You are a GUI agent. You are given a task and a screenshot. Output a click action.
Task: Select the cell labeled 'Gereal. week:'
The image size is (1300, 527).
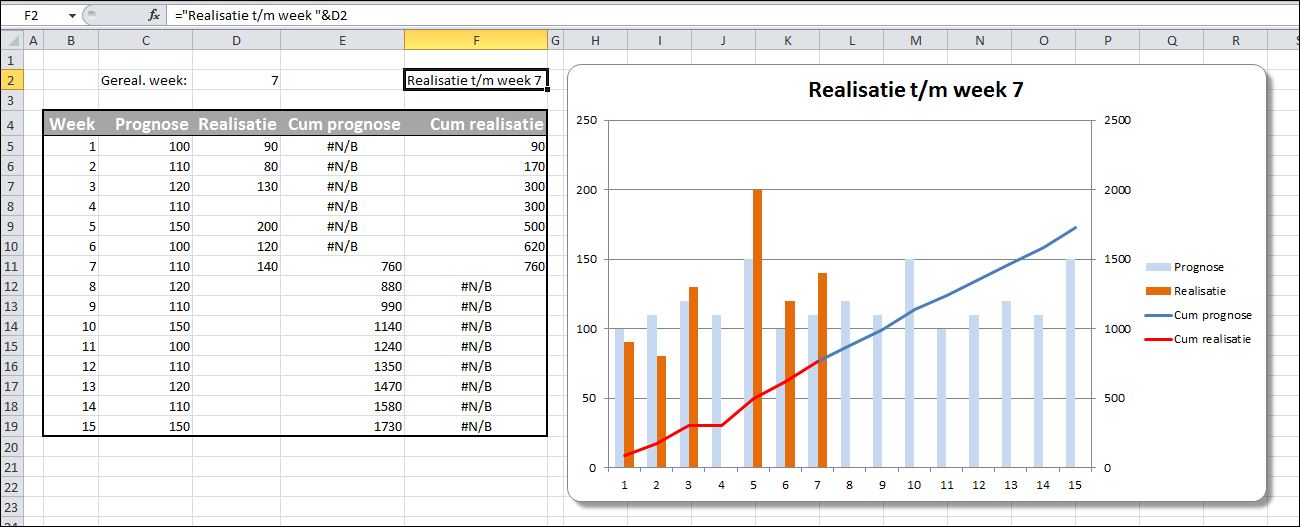(x=146, y=80)
